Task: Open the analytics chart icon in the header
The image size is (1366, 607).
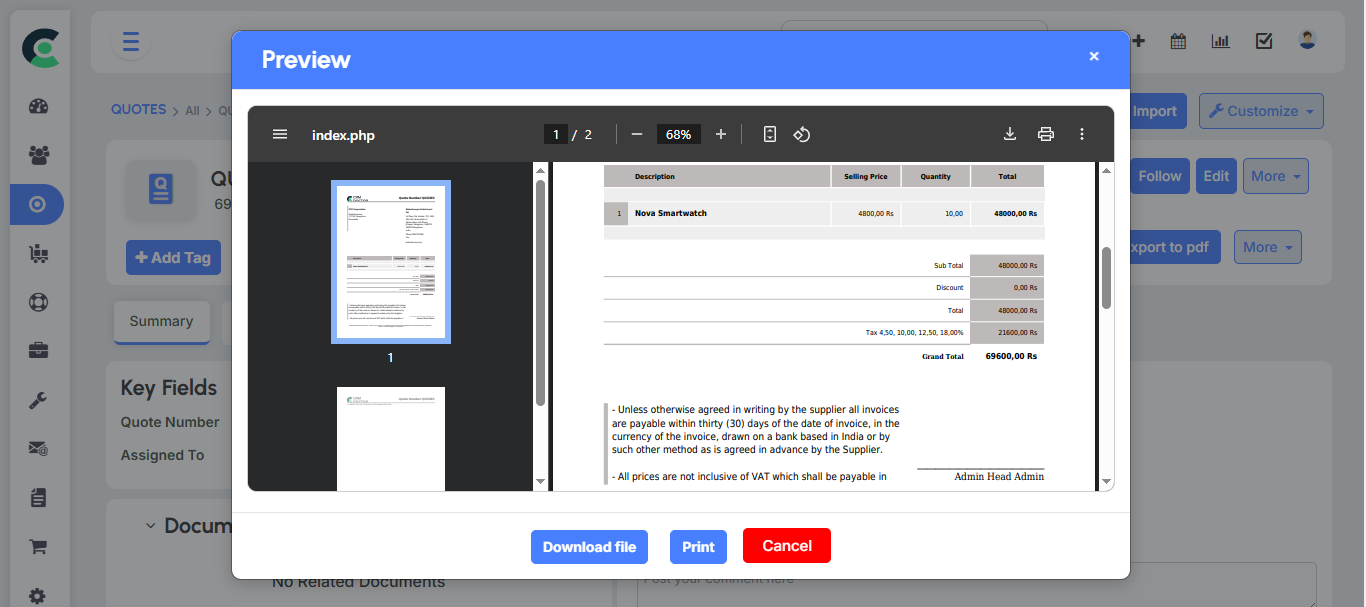Action: coord(1220,40)
